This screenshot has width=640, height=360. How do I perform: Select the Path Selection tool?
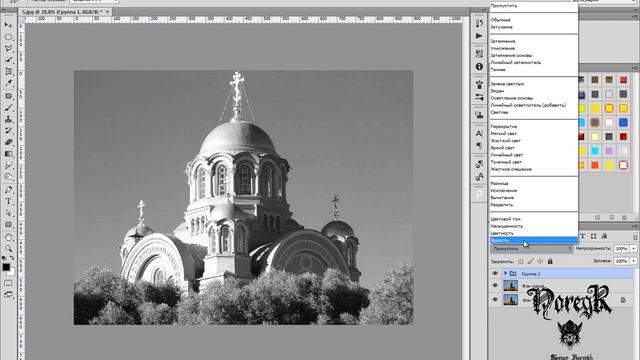coord(8,213)
